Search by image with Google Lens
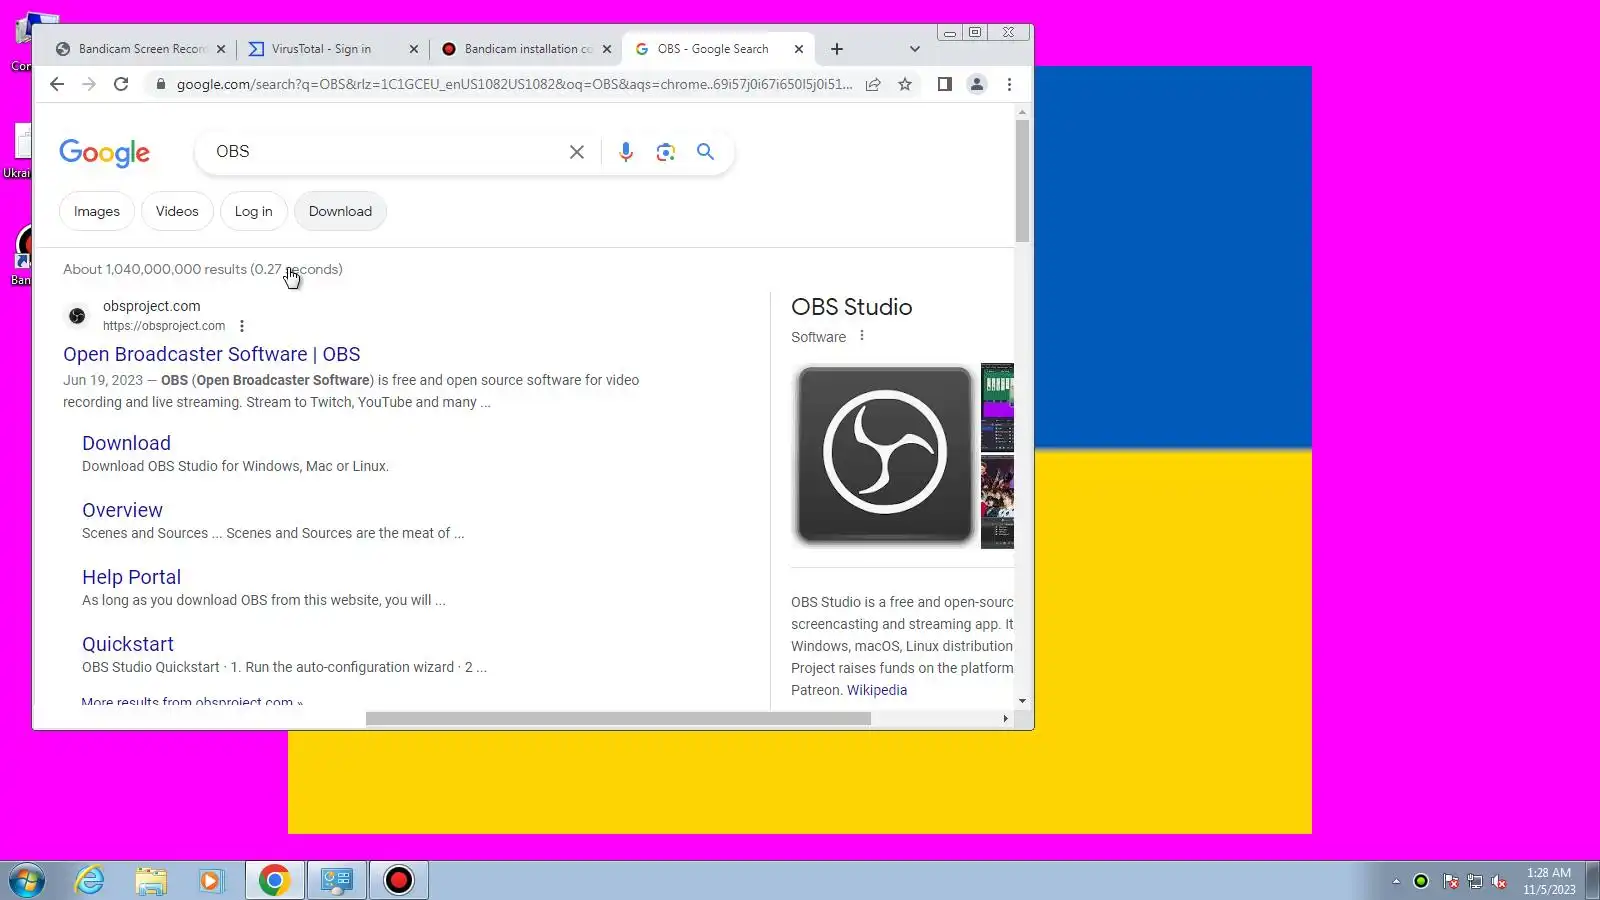Viewport: 1600px width, 900px height. pos(666,152)
